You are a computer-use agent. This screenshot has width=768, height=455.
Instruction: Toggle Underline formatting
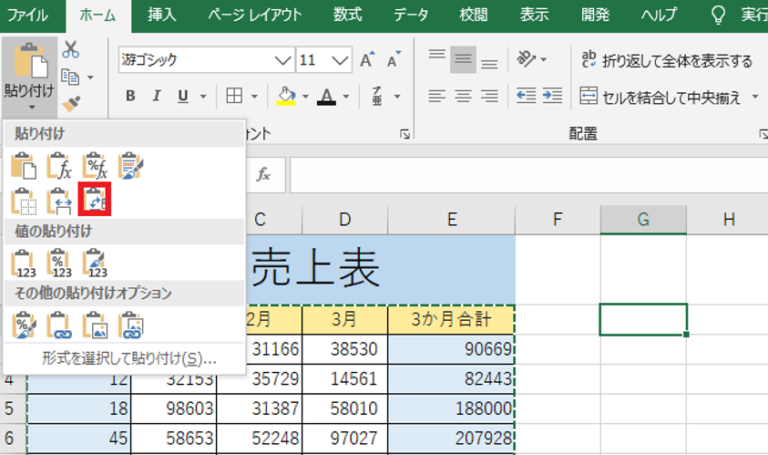[x=183, y=96]
